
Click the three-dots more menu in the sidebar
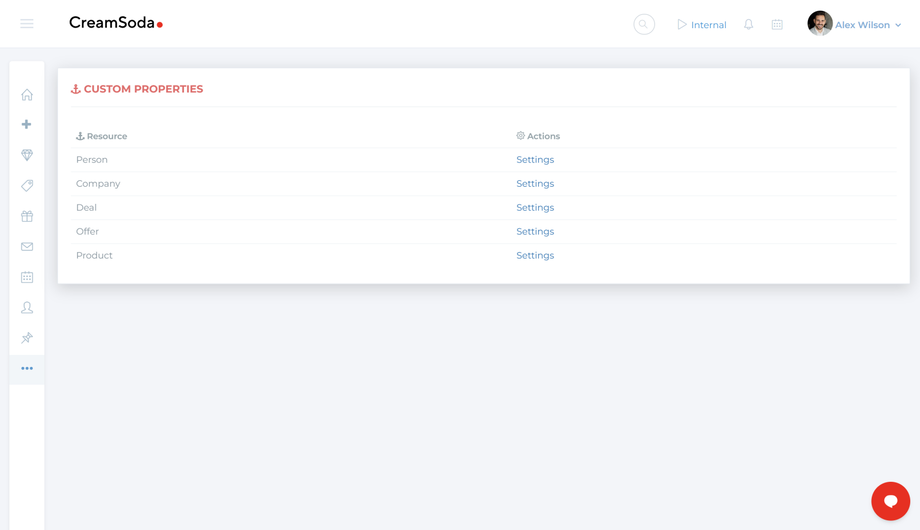pos(27,369)
